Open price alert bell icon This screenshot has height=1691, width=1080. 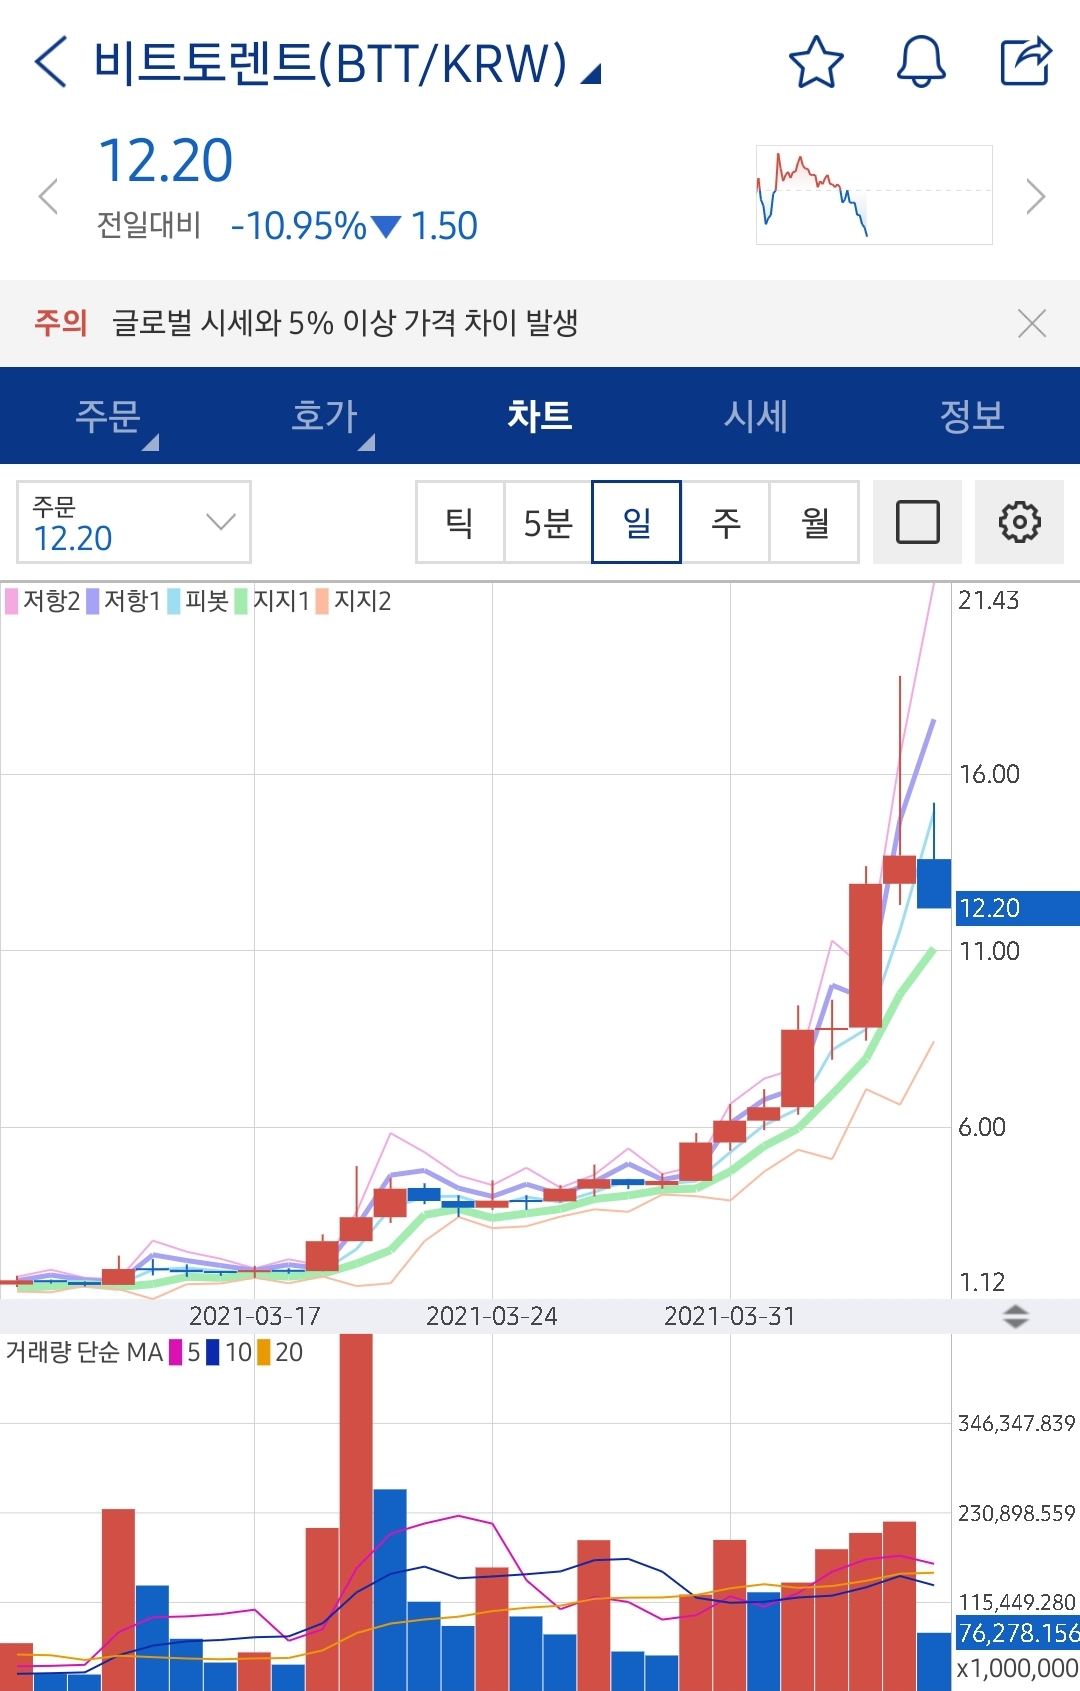point(921,62)
